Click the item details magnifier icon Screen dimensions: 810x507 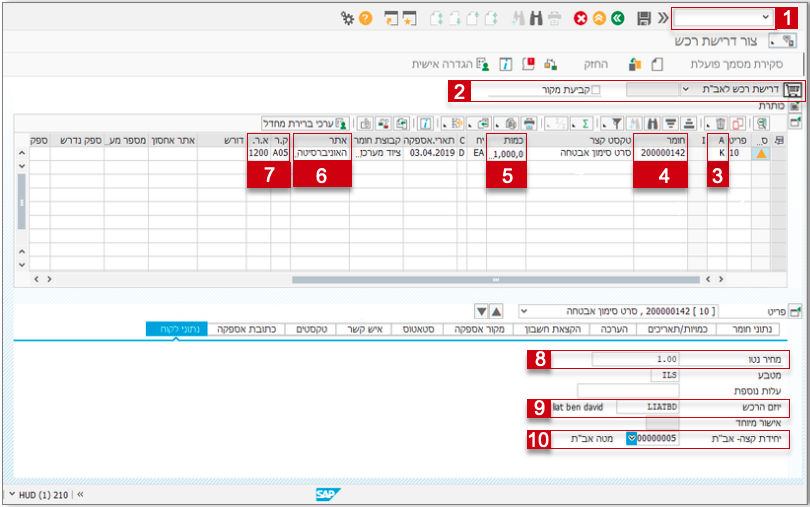click(x=761, y=124)
